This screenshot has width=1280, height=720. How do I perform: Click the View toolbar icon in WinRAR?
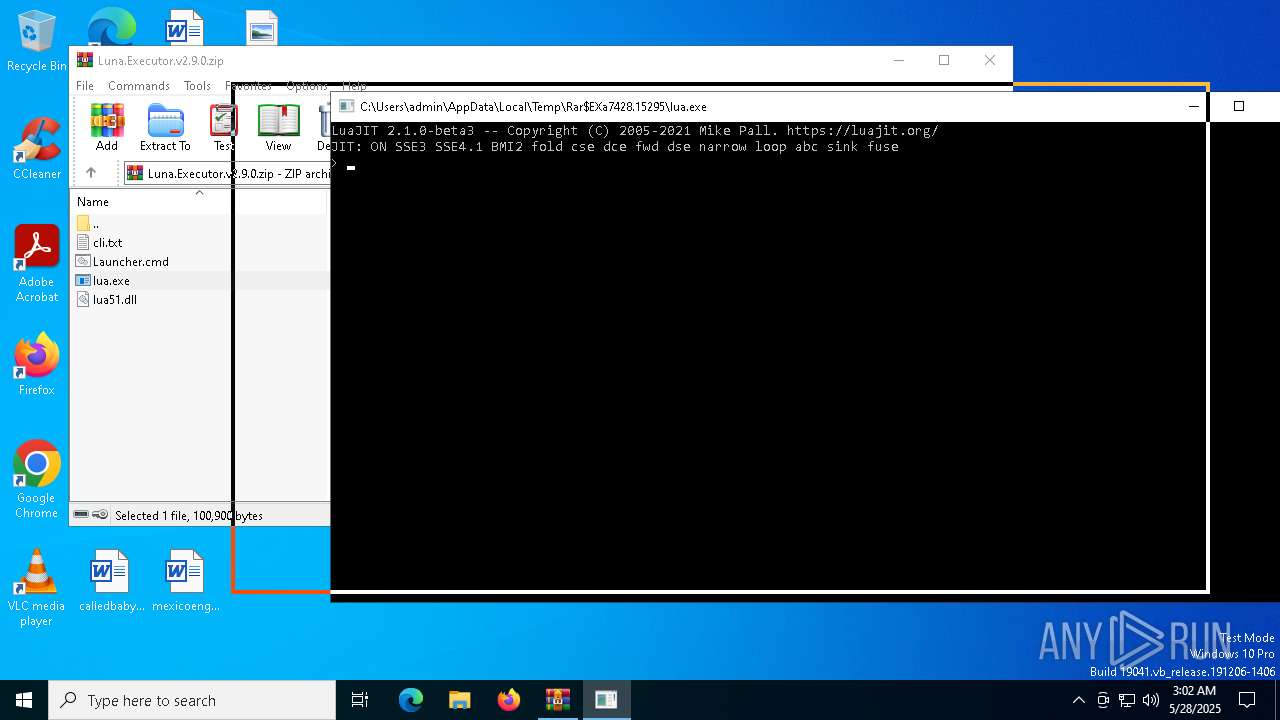pyautogui.click(x=278, y=127)
